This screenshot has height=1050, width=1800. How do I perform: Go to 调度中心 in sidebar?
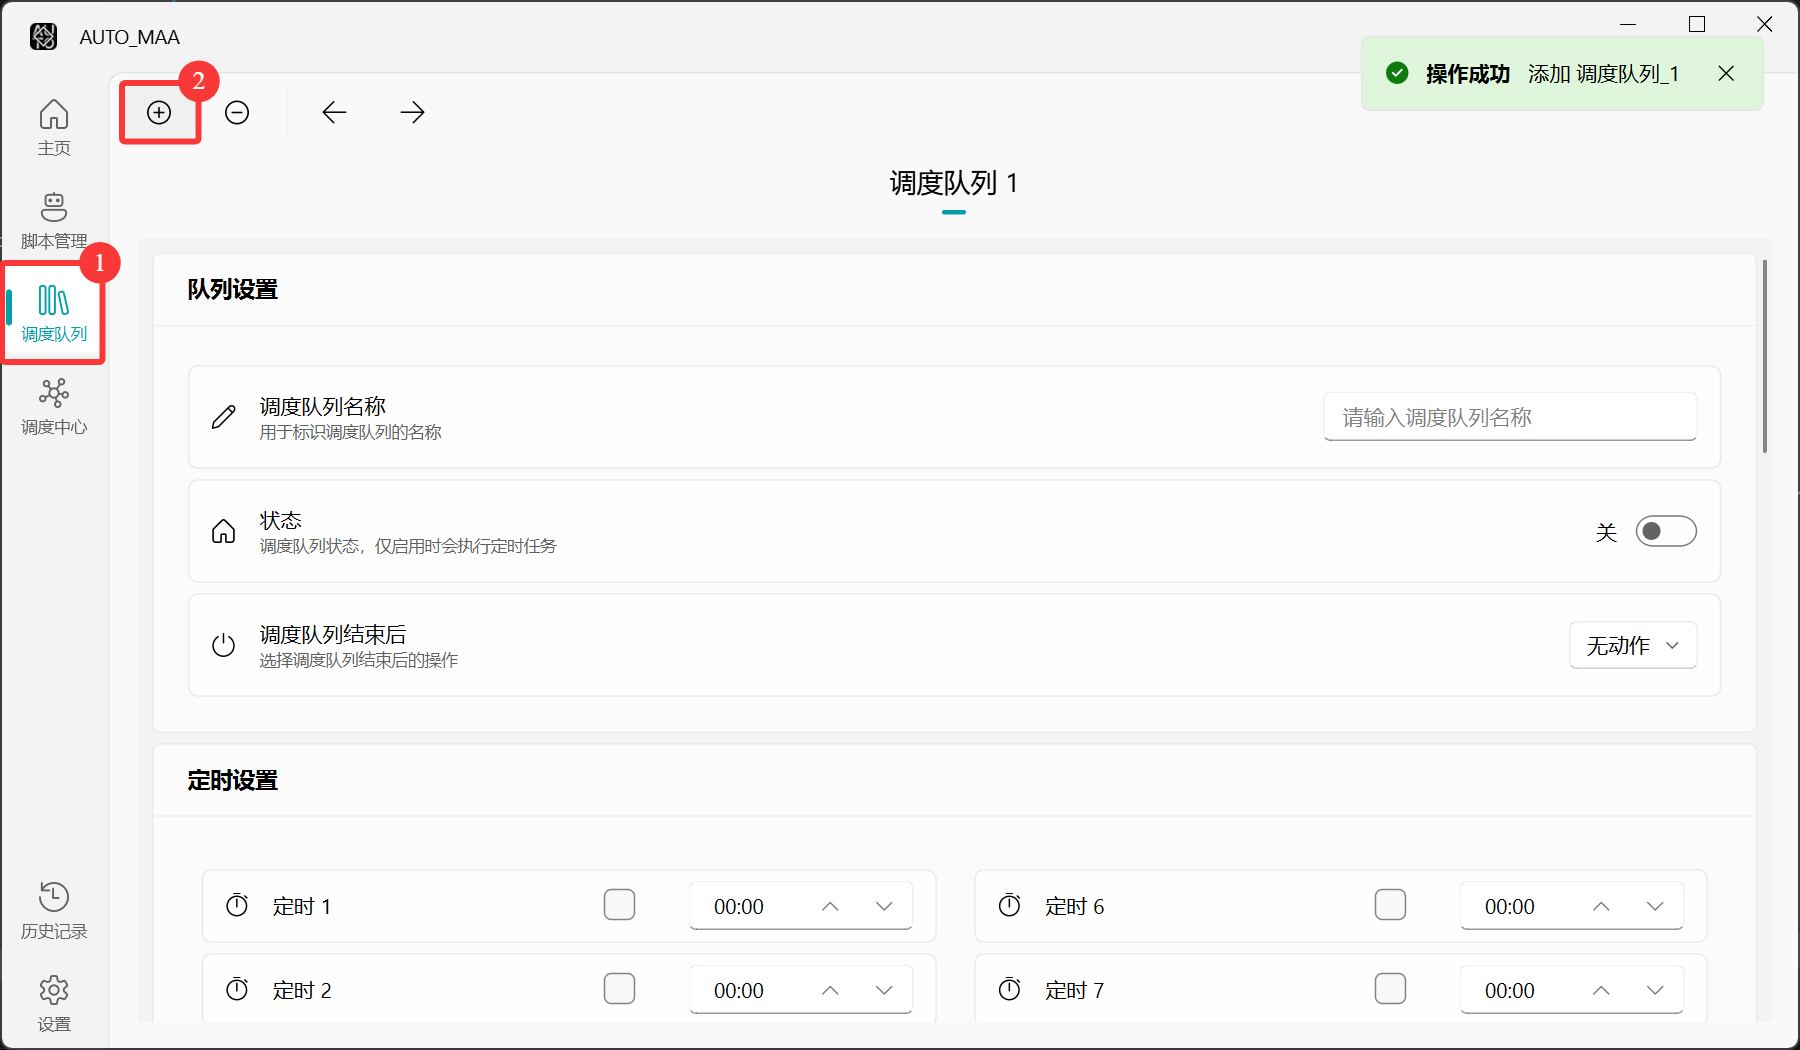(x=54, y=407)
